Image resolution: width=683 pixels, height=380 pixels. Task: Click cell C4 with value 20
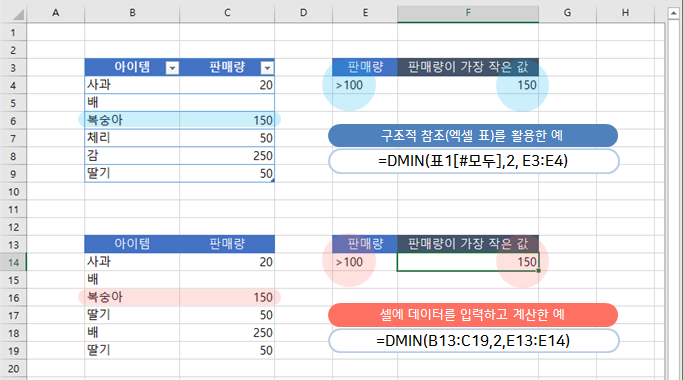(x=227, y=85)
